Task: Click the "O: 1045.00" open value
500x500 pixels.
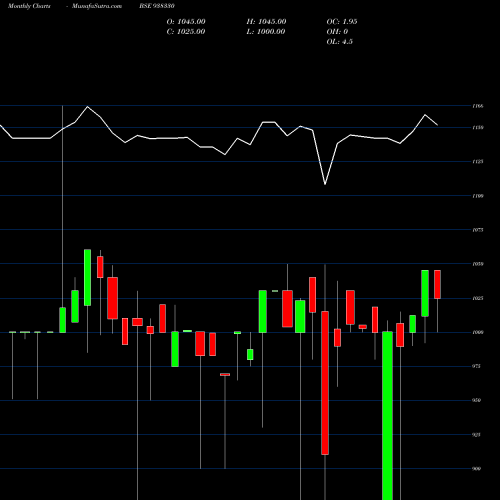Action: click(186, 21)
